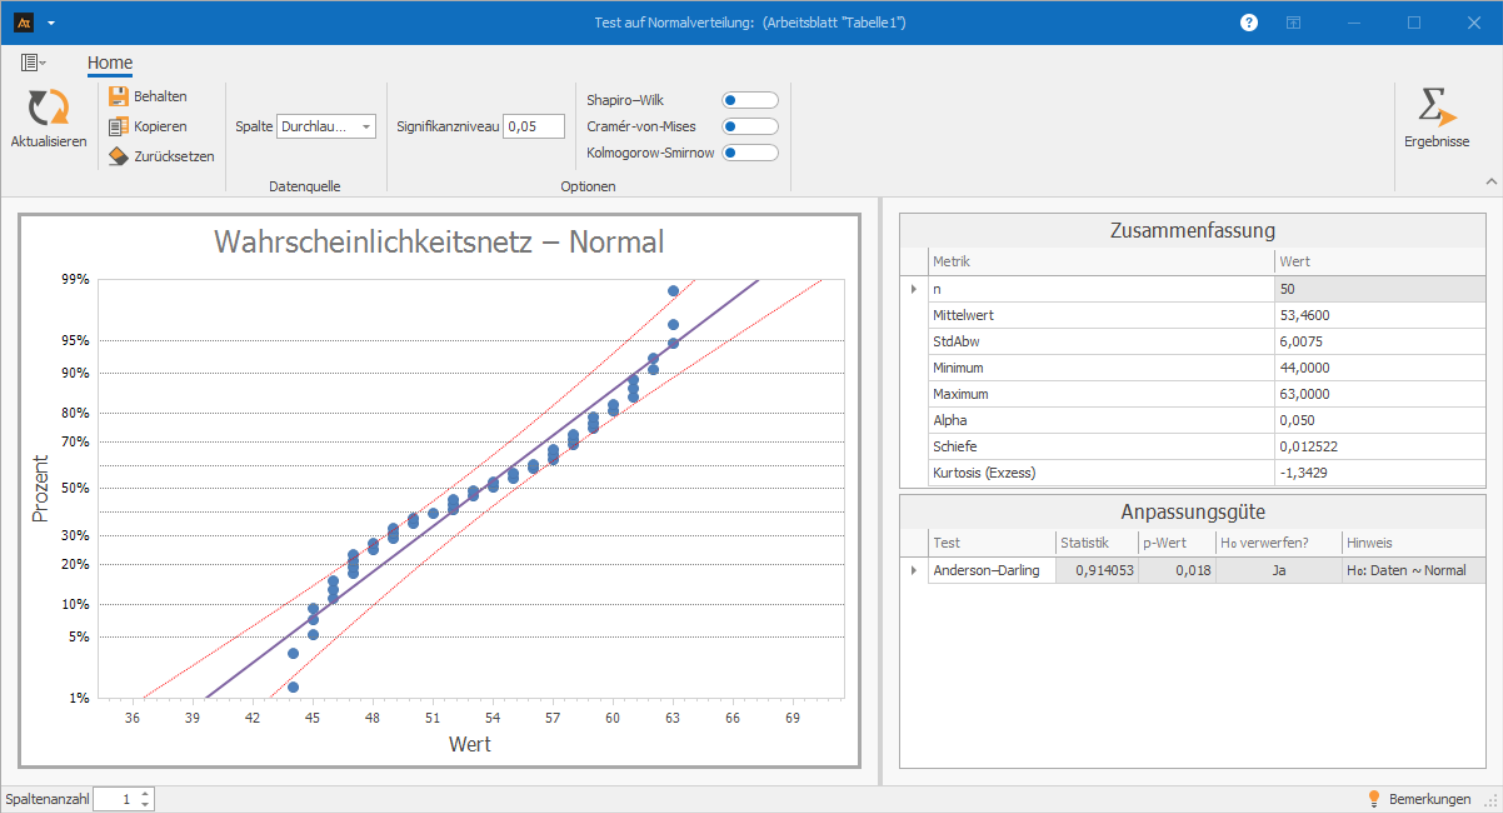Increase Spaltenanzahl with the up arrow
Viewport: 1503px width, 813px height.
click(146, 794)
